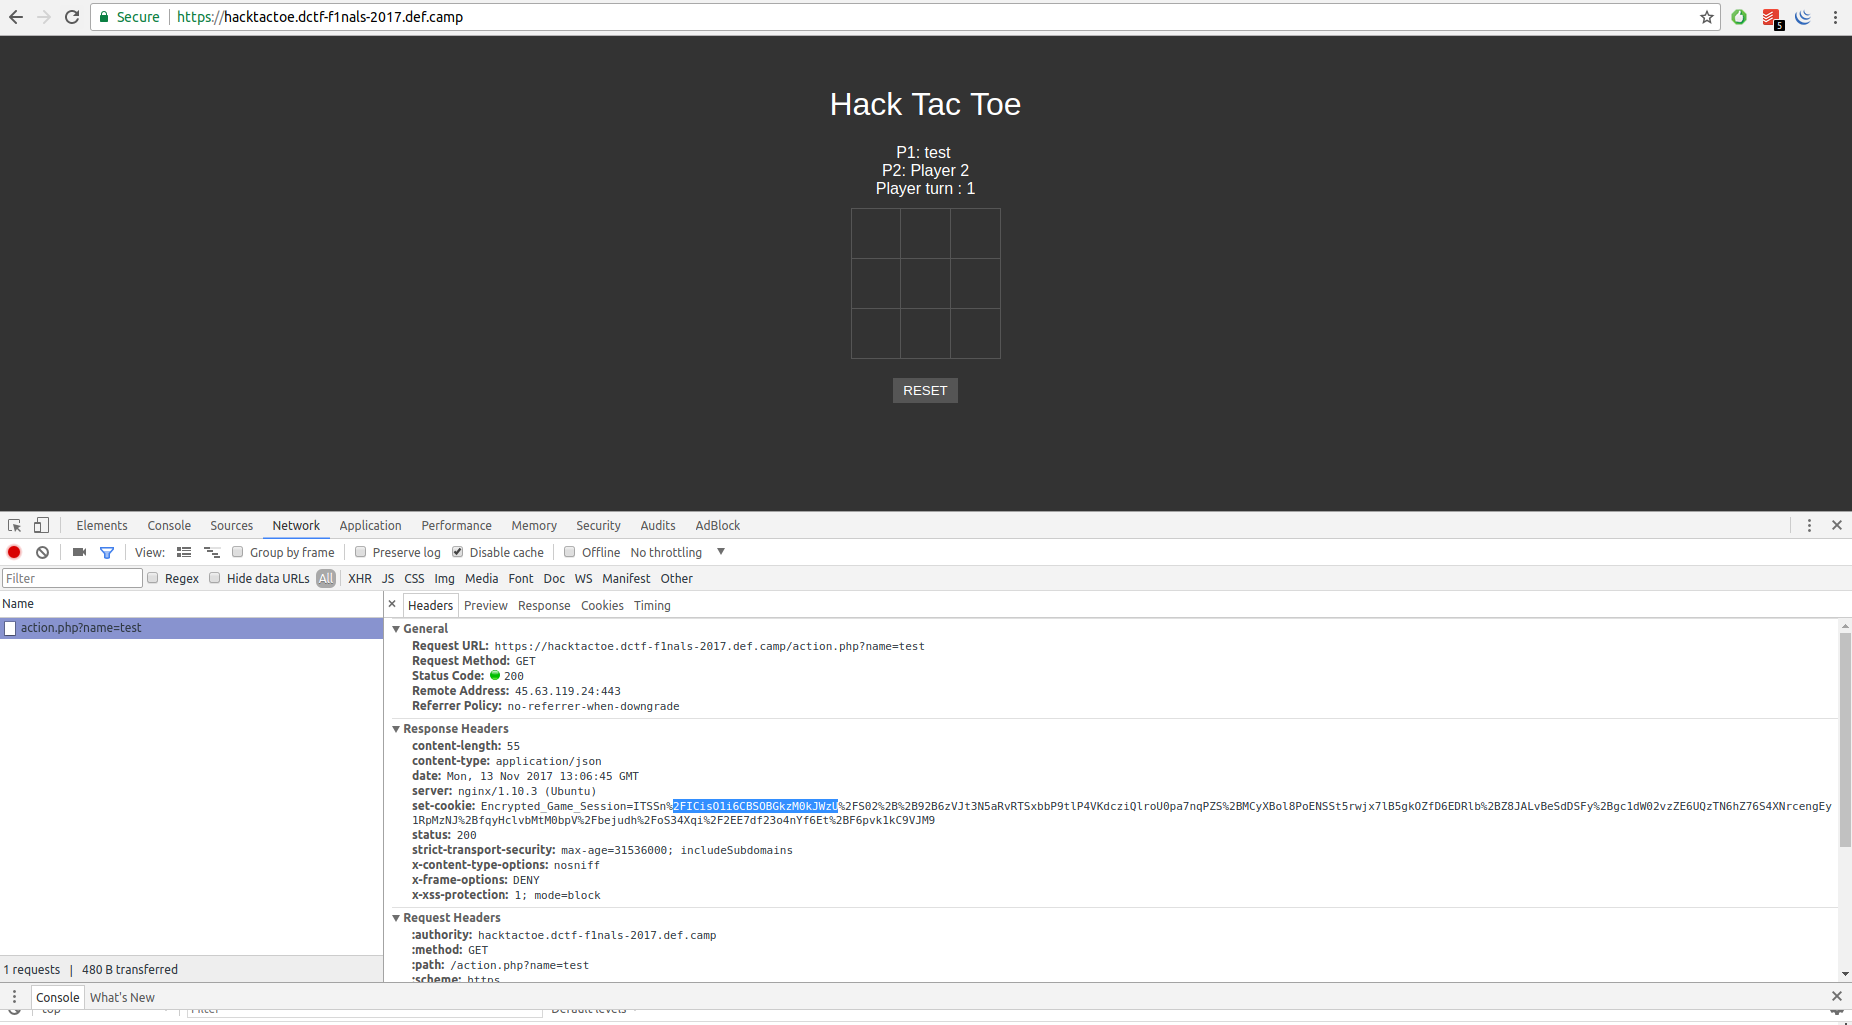Open the AdBlock tab
This screenshot has width=1852, height=1025.
718,525
